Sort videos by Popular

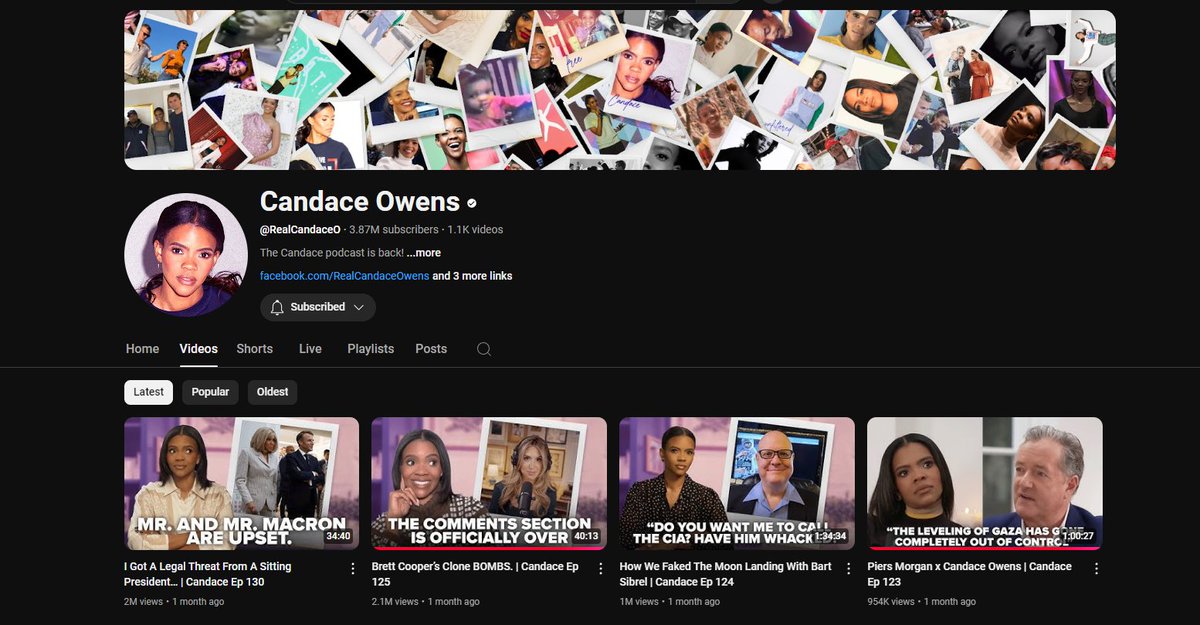pos(210,392)
